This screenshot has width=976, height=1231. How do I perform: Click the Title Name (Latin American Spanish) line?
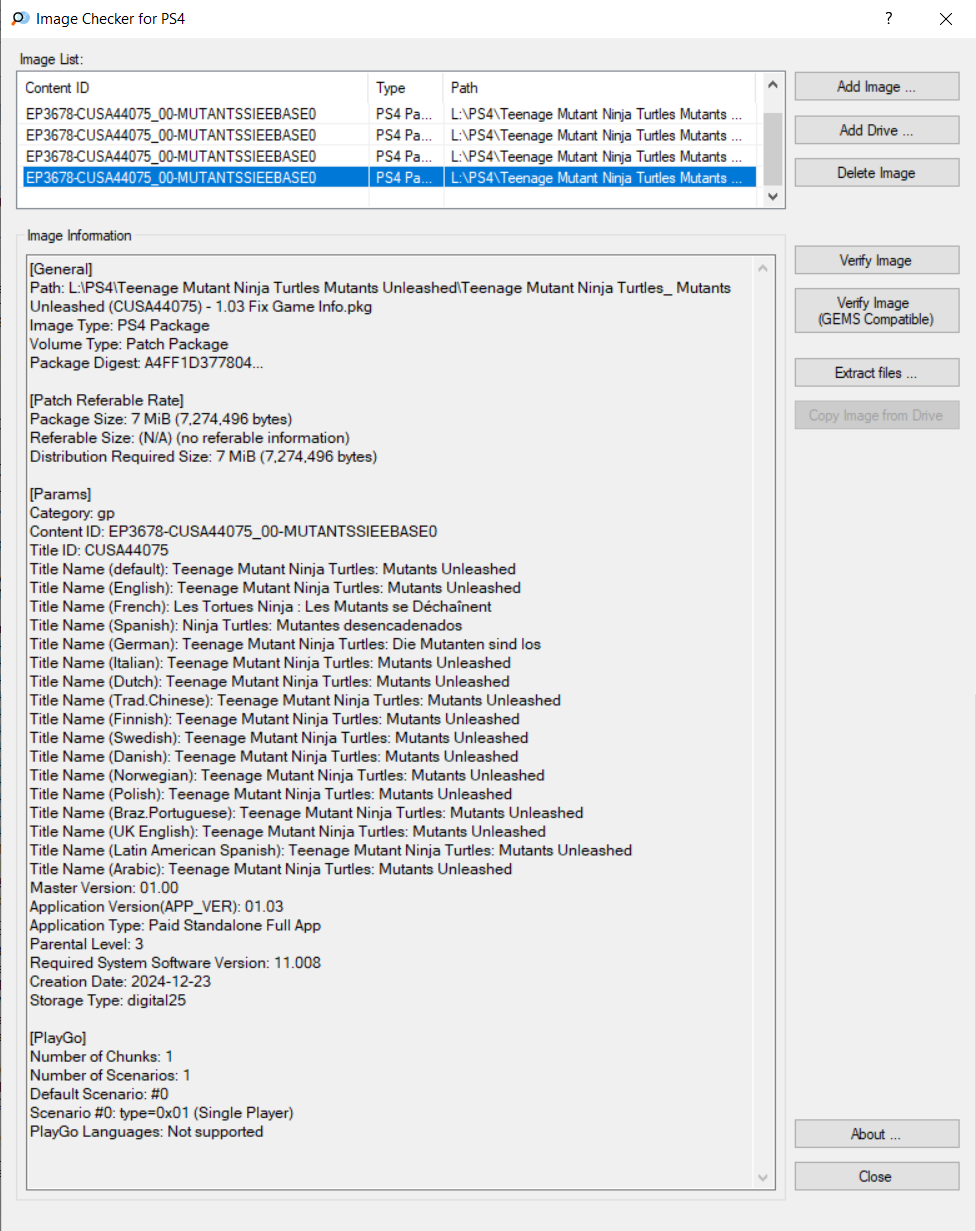331,850
